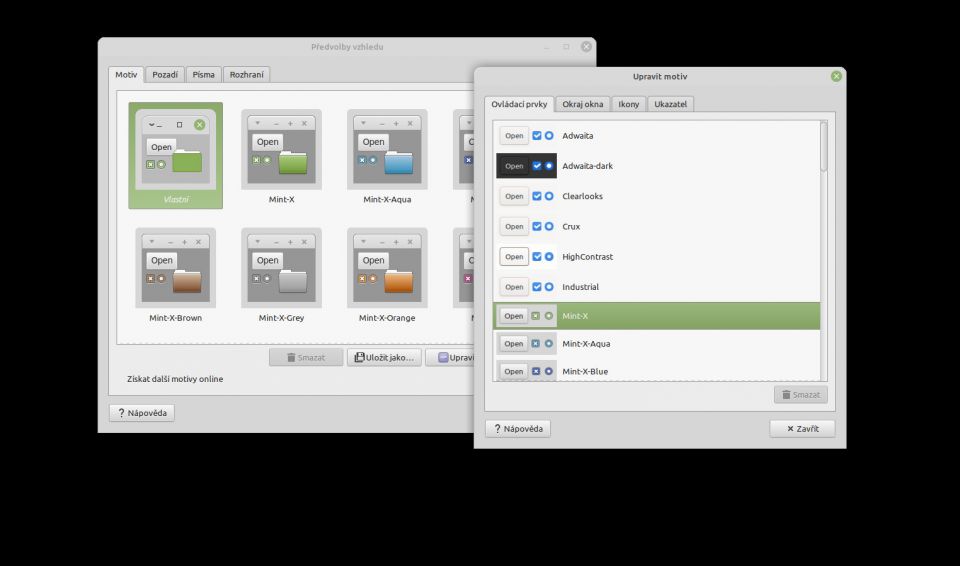Click HighContrast preview checkbox icon
This screenshot has height=566, width=960.
[x=537, y=256]
